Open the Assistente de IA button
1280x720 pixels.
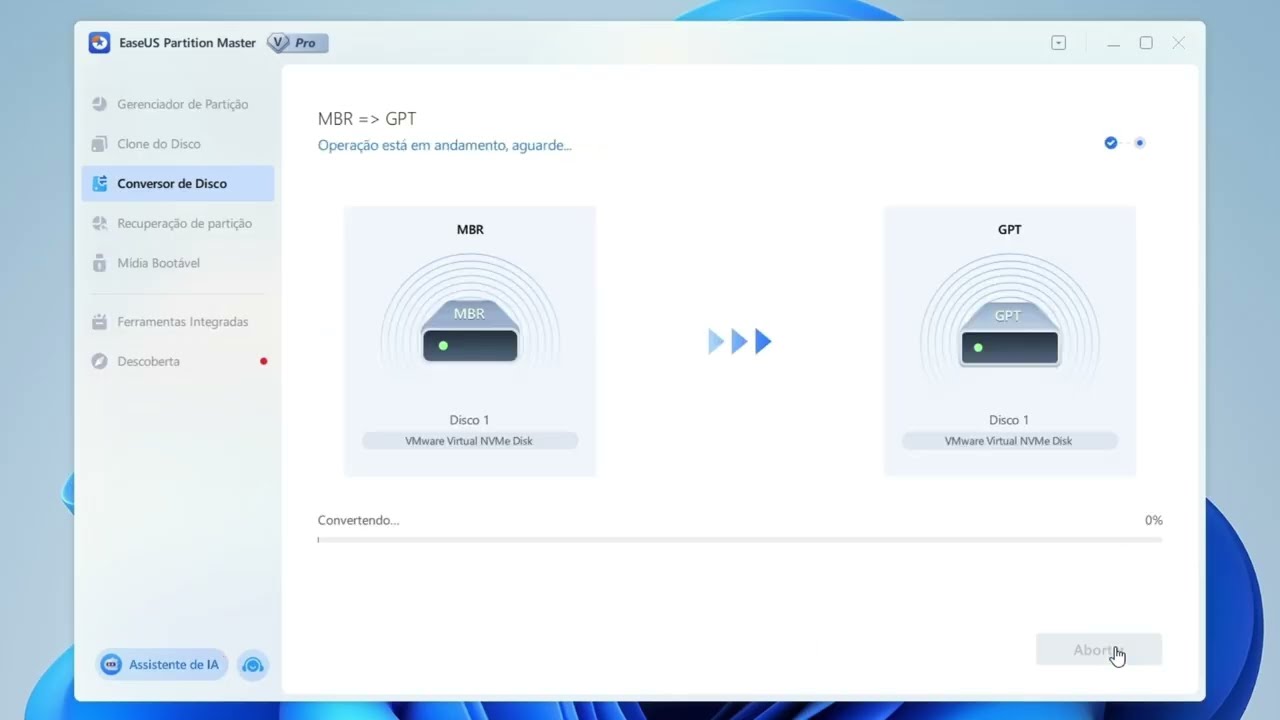pos(162,664)
